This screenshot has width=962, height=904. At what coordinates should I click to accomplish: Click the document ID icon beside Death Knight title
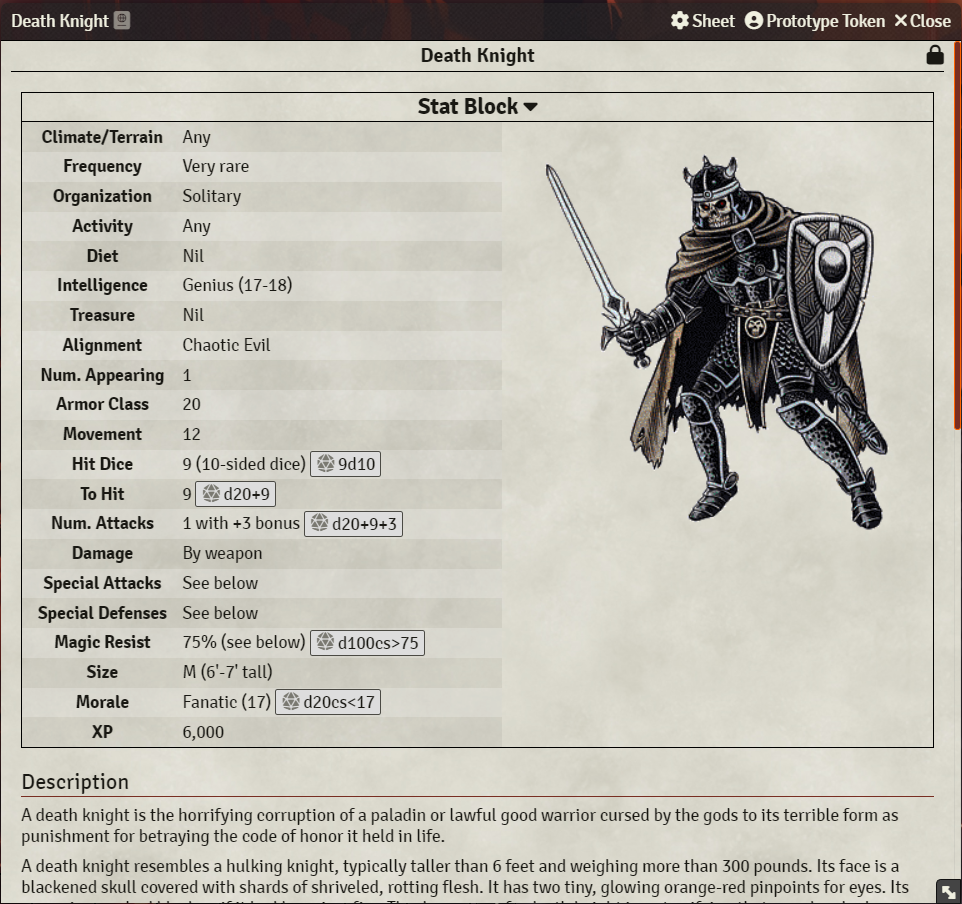pos(121,20)
